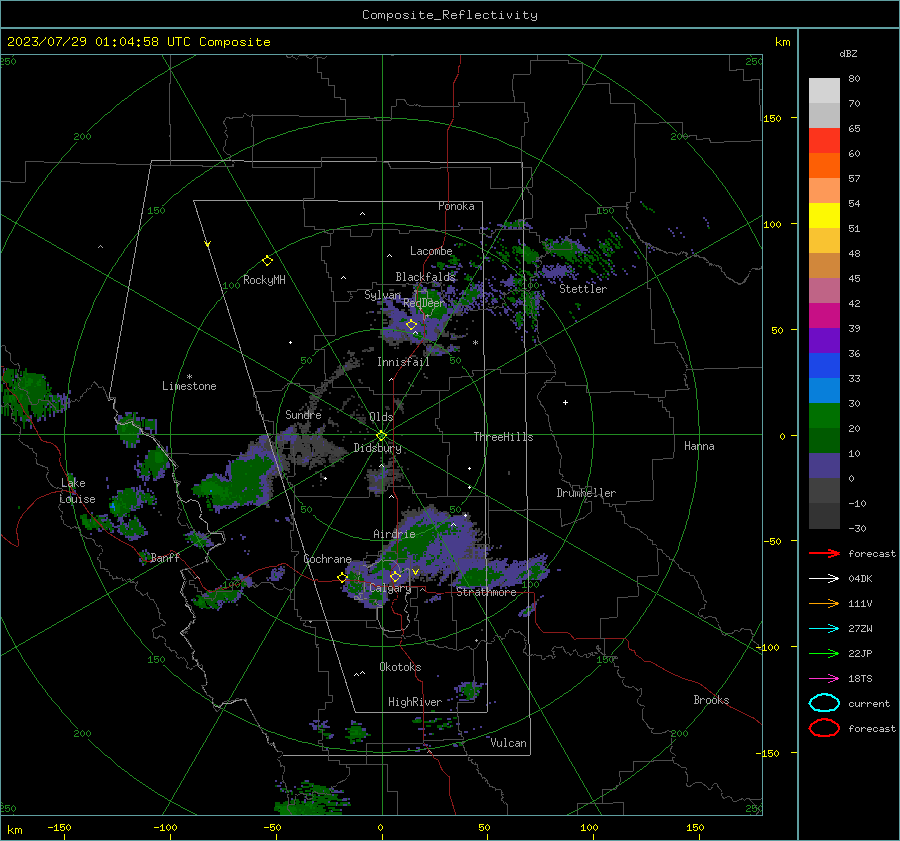
Task: Select the magenta 39 dBZ color swatch
Action: (824, 316)
